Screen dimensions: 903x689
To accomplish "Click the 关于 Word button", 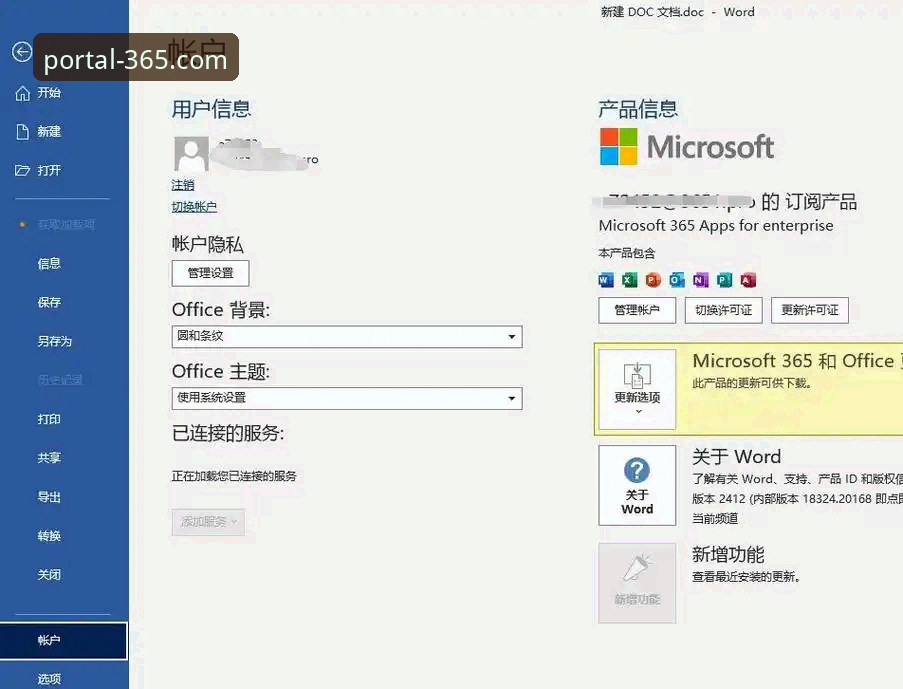I will [x=637, y=485].
